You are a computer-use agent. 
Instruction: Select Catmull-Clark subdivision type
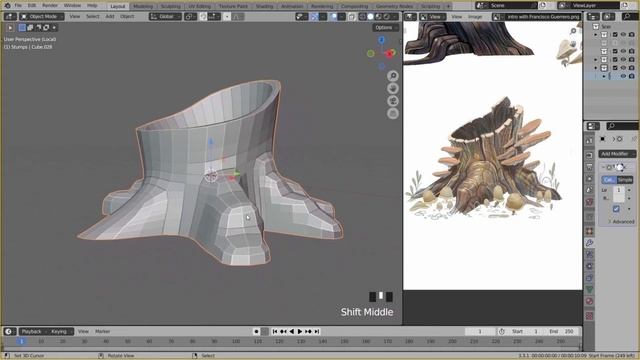point(609,180)
